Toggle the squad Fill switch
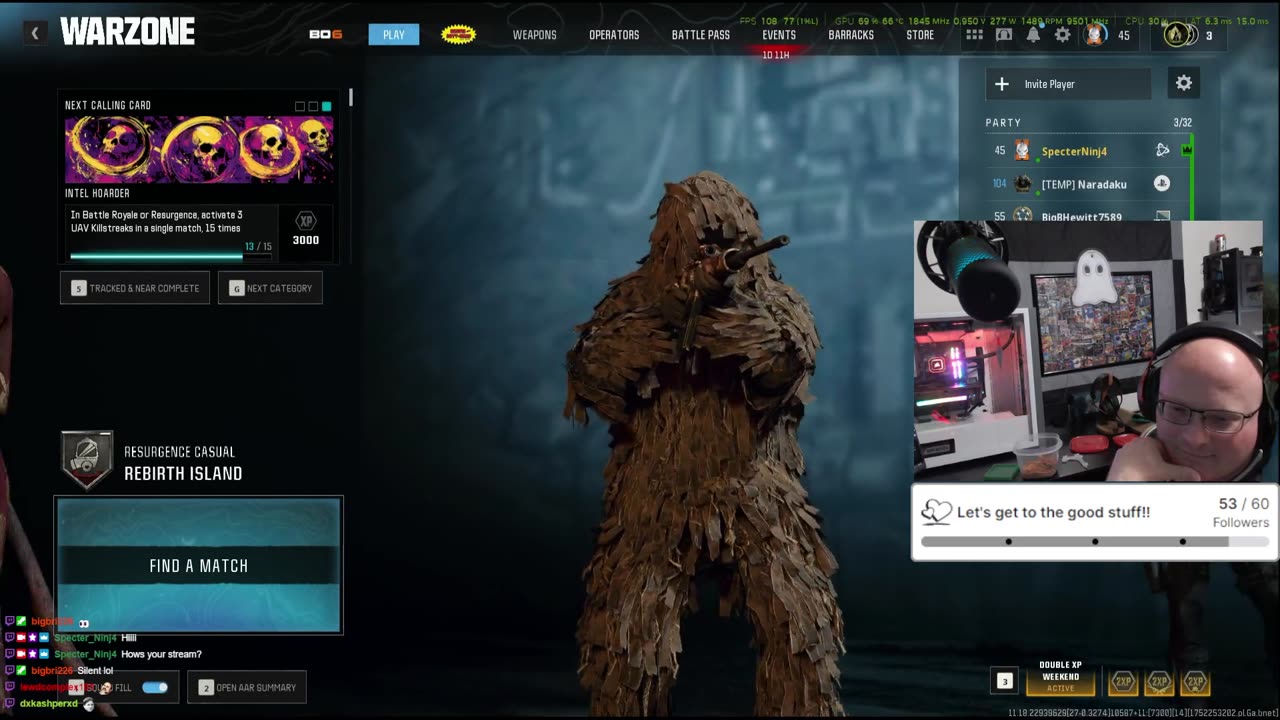This screenshot has height=720, width=1280. point(155,687)
